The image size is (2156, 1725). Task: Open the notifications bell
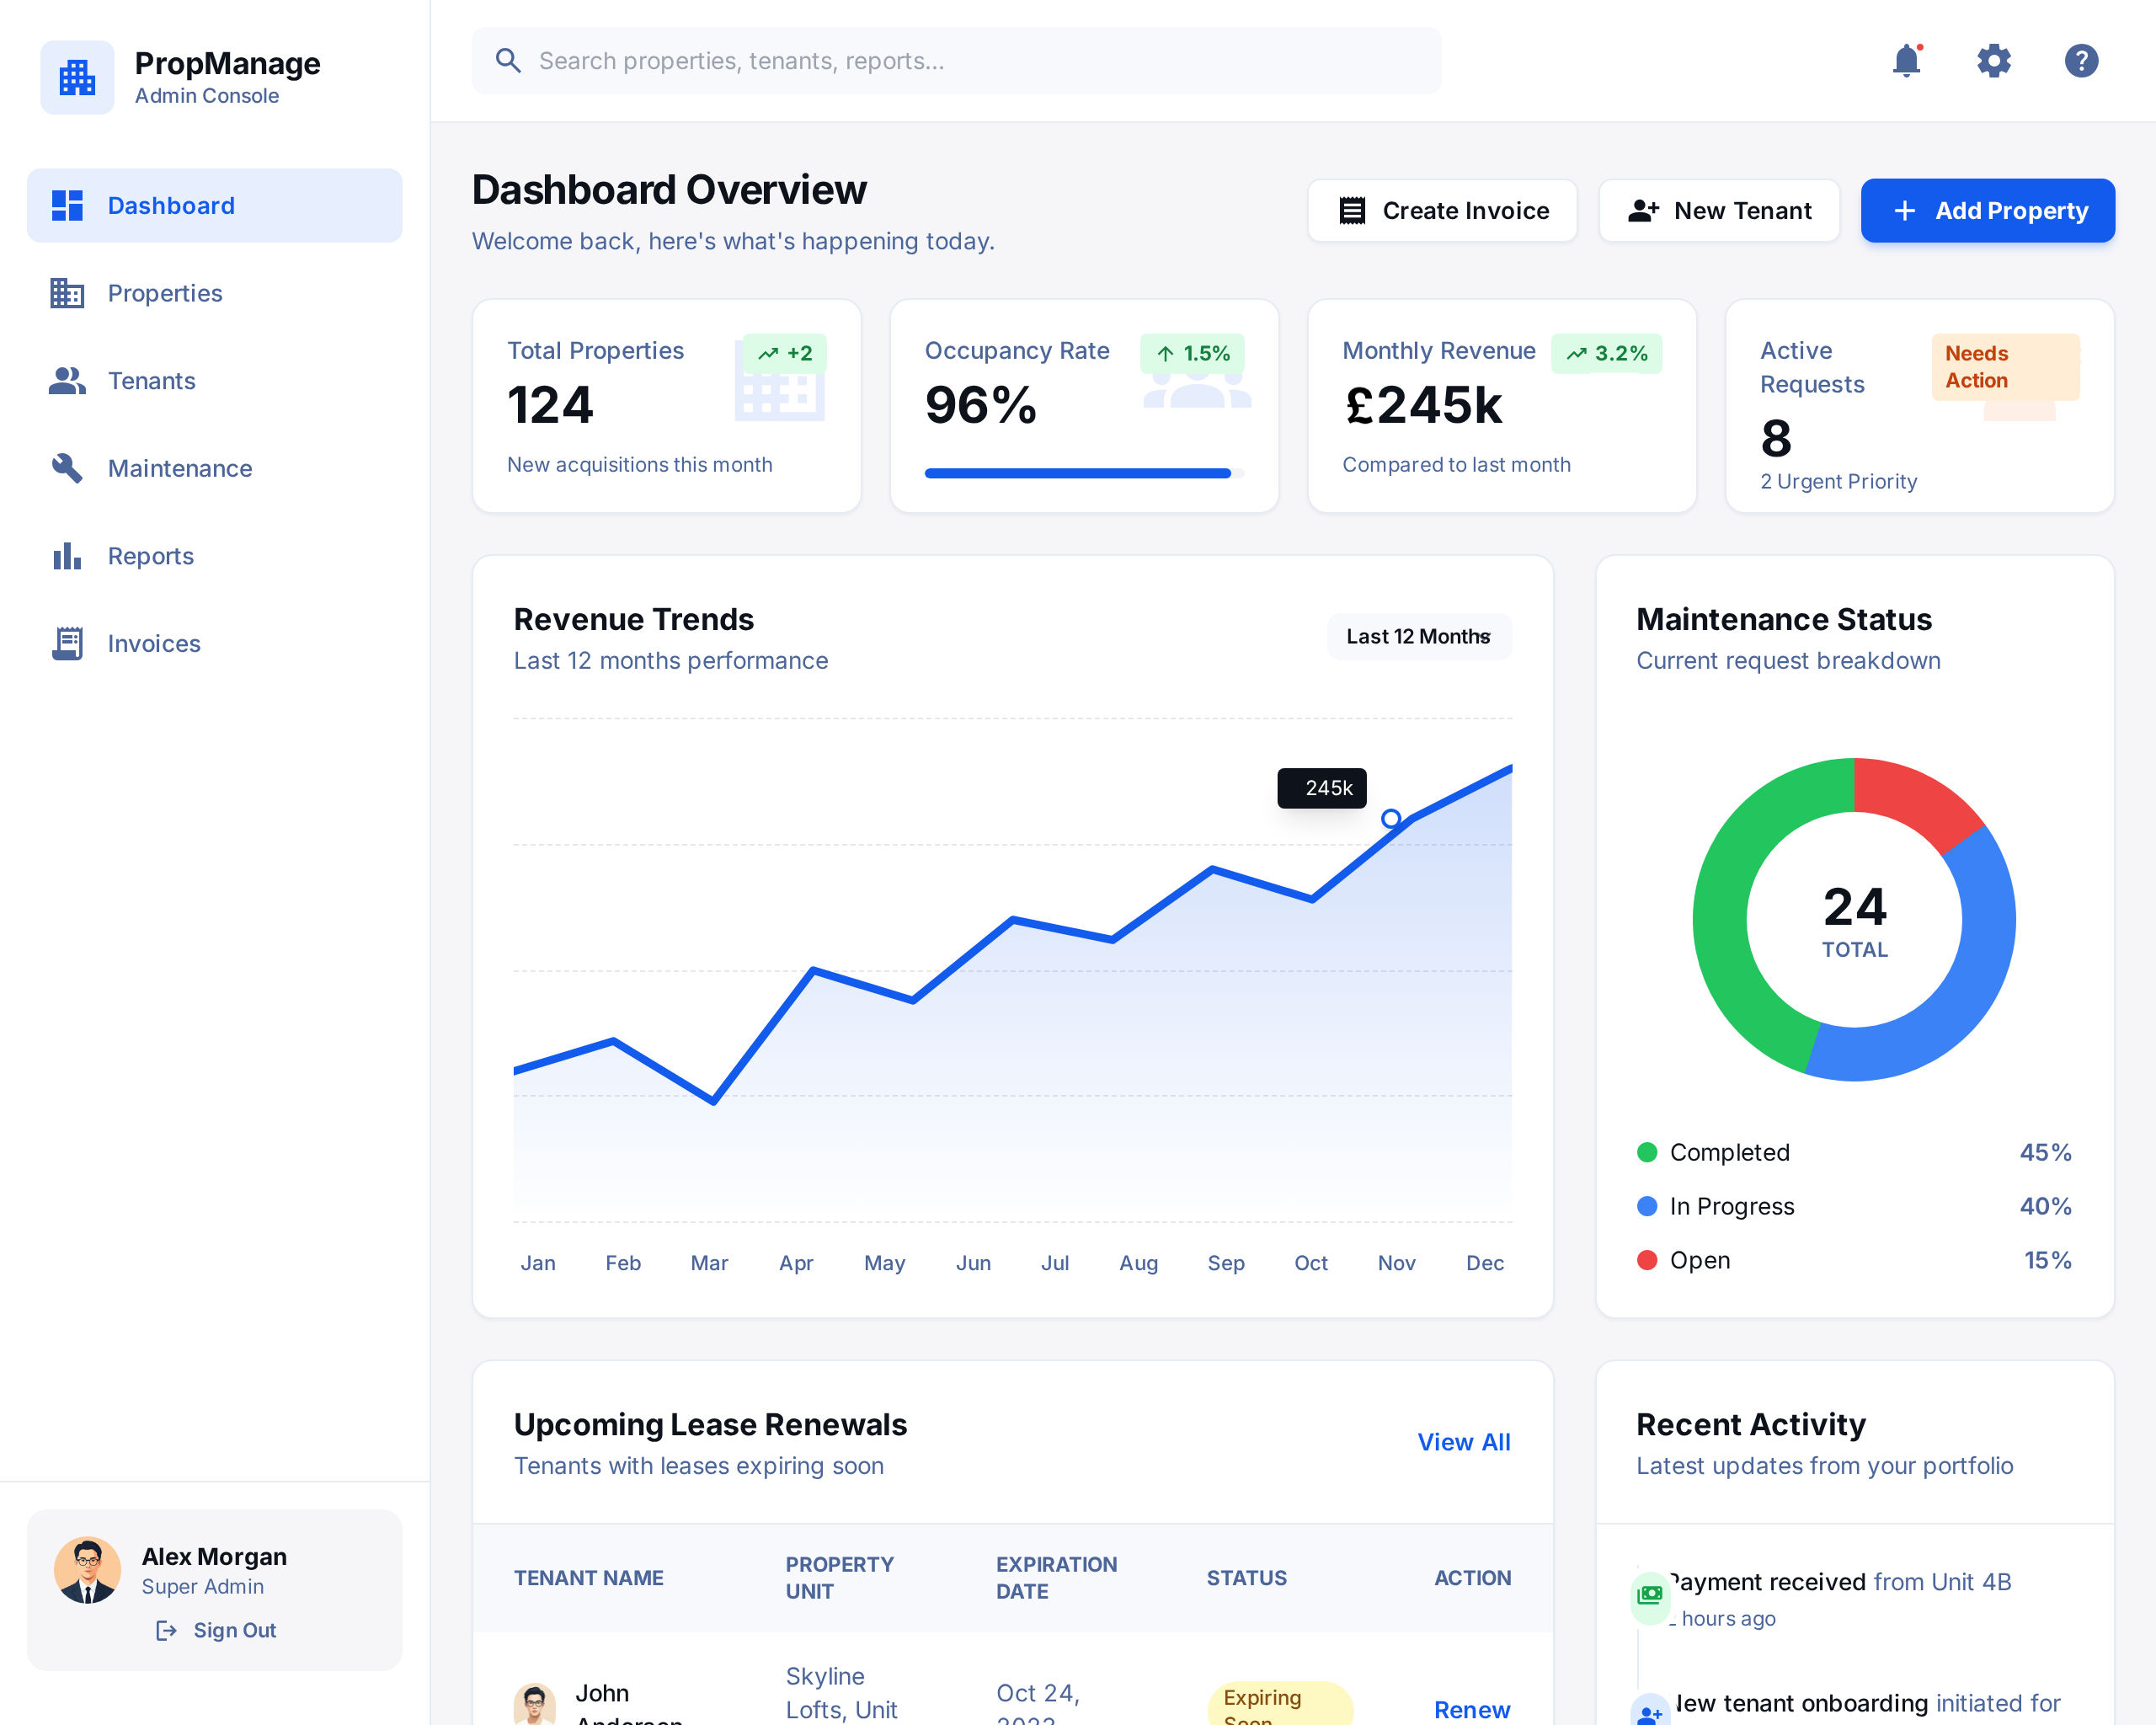(1908, 61)
